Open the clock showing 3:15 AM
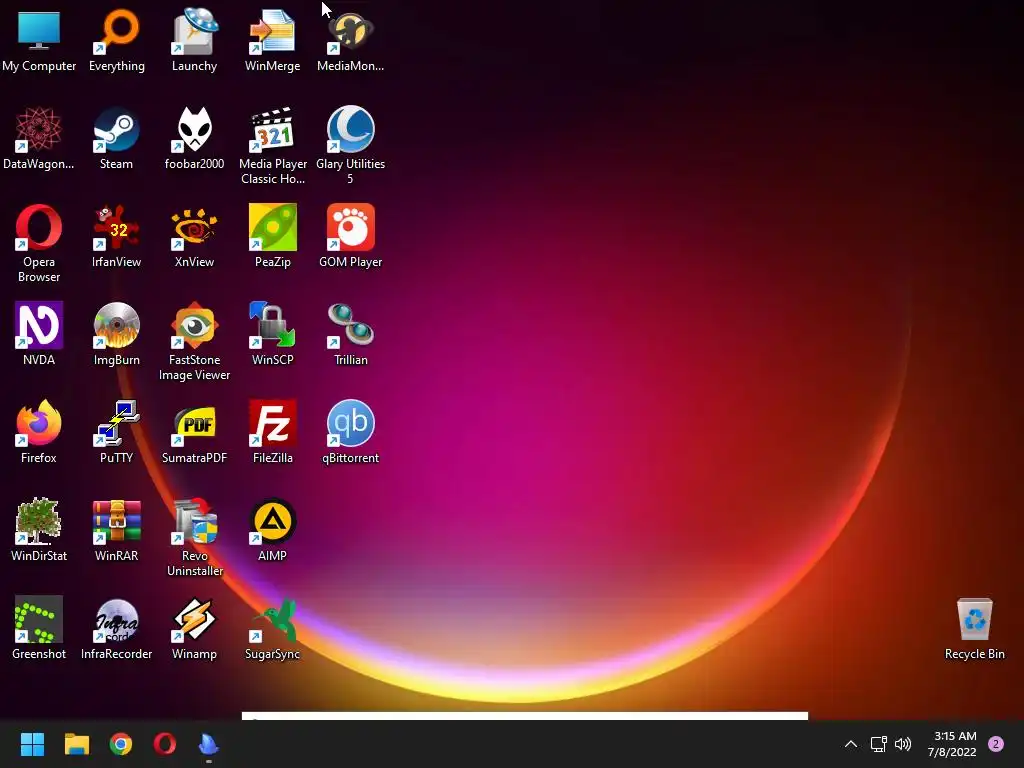Image resolution: width=1024 pixels, height=768 pixels. pyautogui.click(x=952, y=744)
